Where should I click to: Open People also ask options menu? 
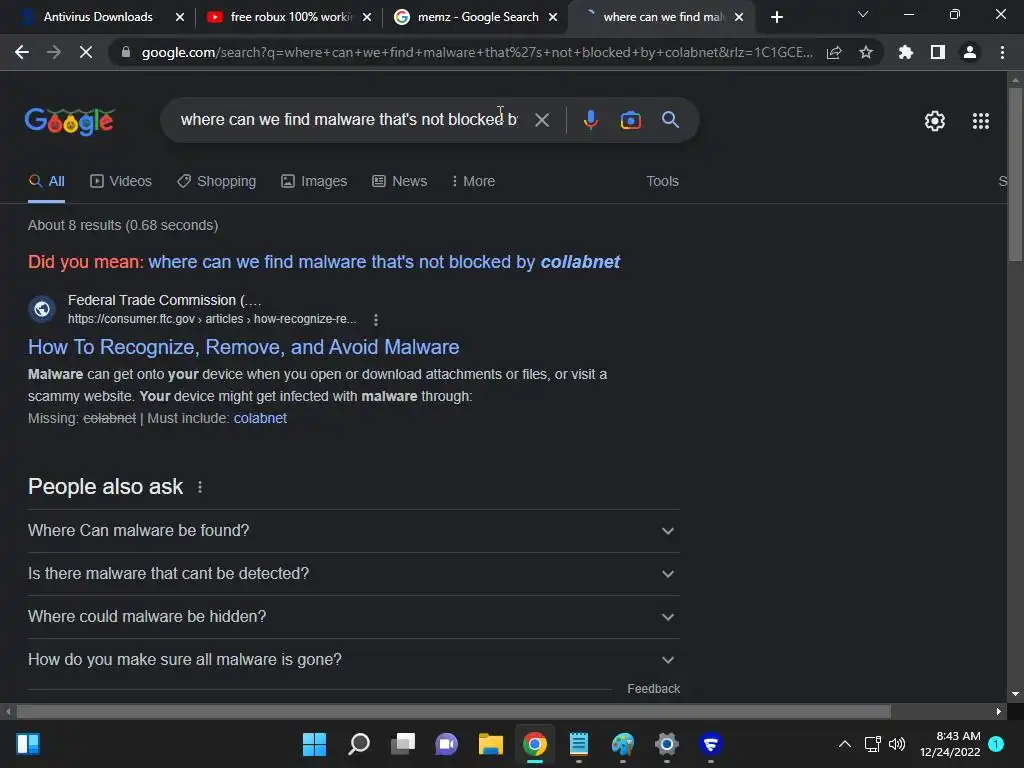point(200,487)
